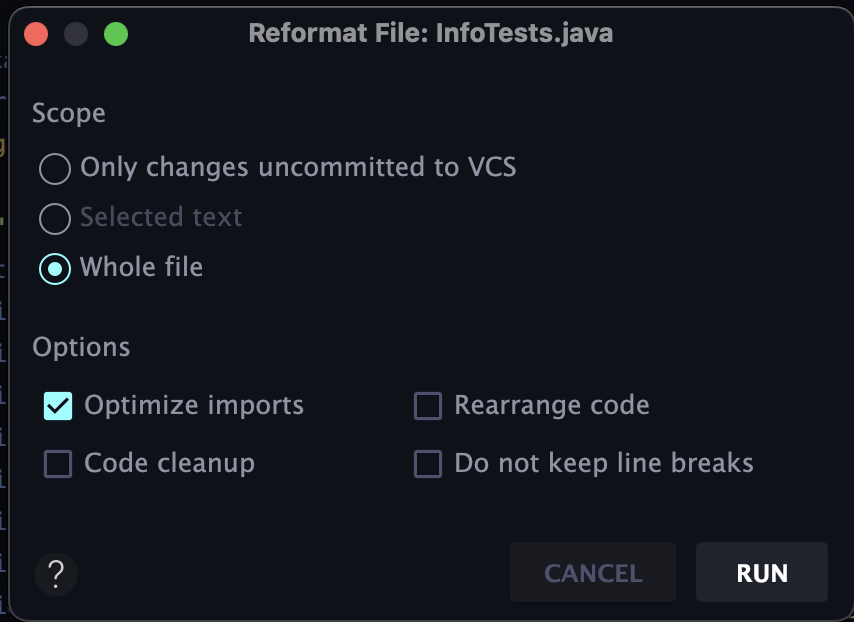Viewport: 854px width, 622px height.
Task: Click the gray minimize window button
Action: pos(76,34)
